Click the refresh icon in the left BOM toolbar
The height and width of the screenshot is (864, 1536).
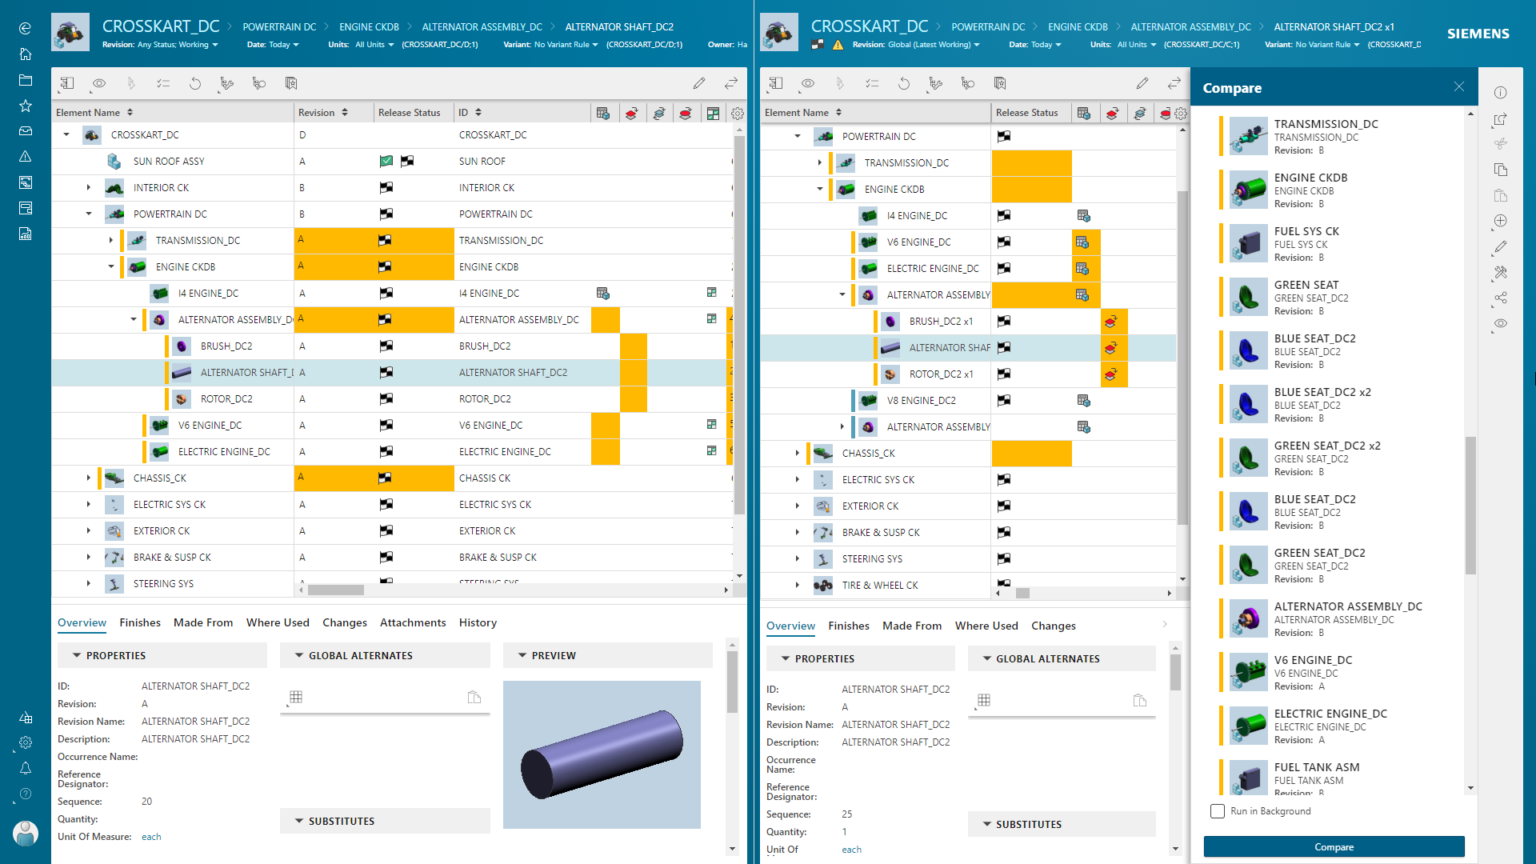click(x=196, y=84)
